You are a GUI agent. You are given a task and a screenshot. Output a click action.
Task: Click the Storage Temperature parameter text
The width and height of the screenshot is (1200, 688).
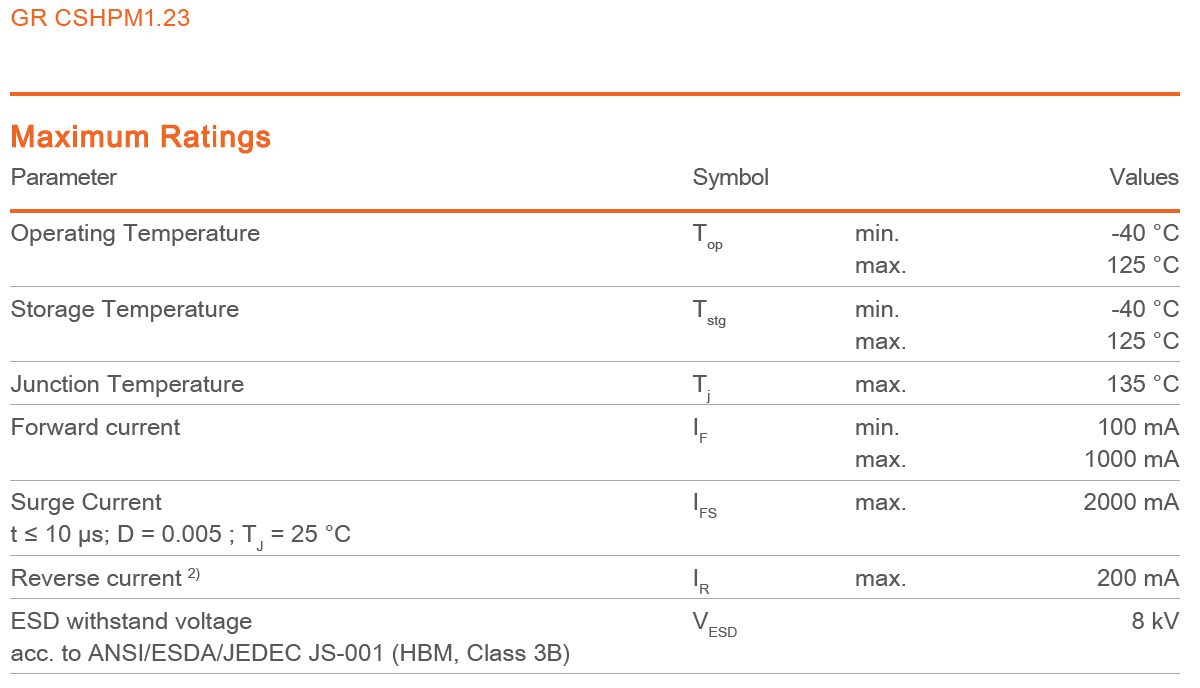tap(125, 310)
